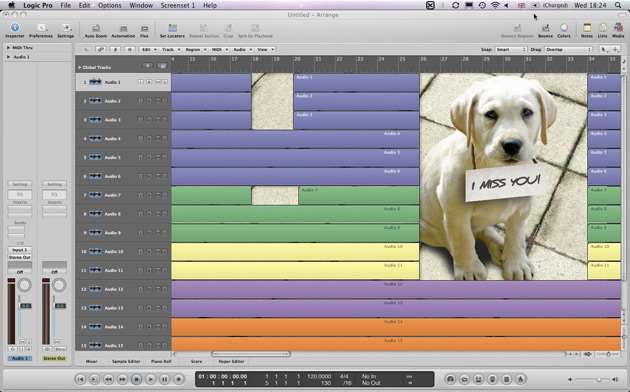Click bar 20 on the bar ruler
This screenshot has width=630, height=392.
pyautogui.click(x=297, y=59)
